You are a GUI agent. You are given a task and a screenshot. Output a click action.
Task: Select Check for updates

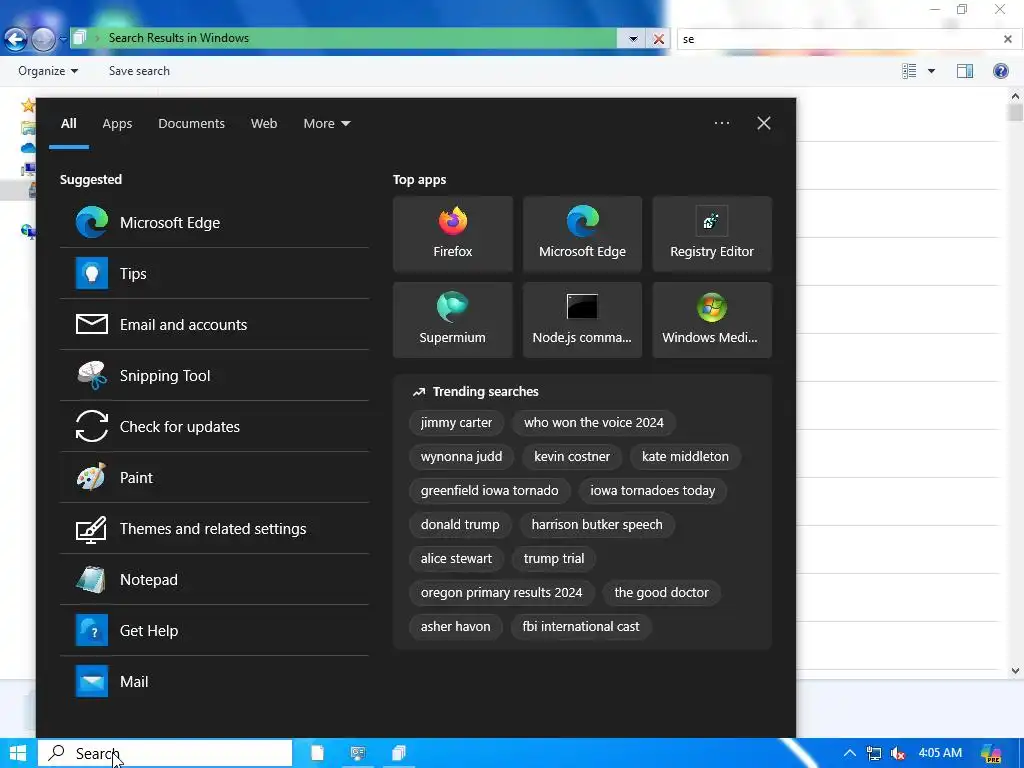[x=214, y=426]
